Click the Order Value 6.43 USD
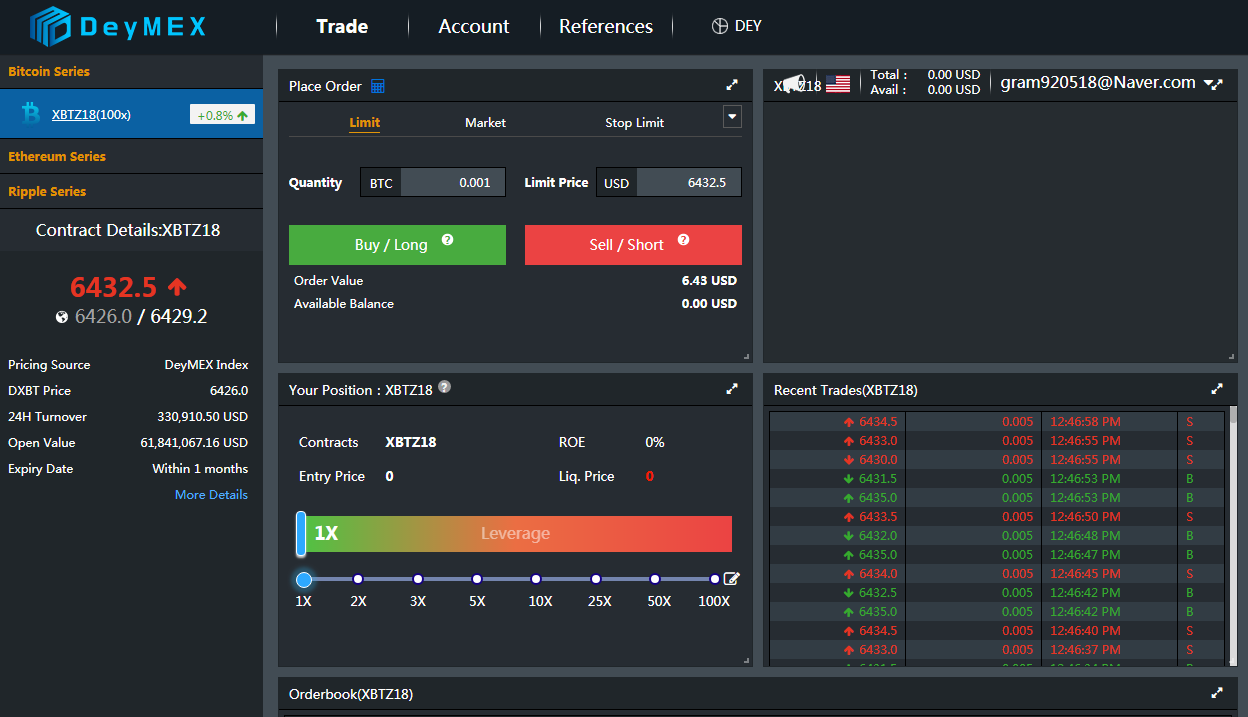The height and width of the screenshot is (717, 1248). tap(709, 281)
